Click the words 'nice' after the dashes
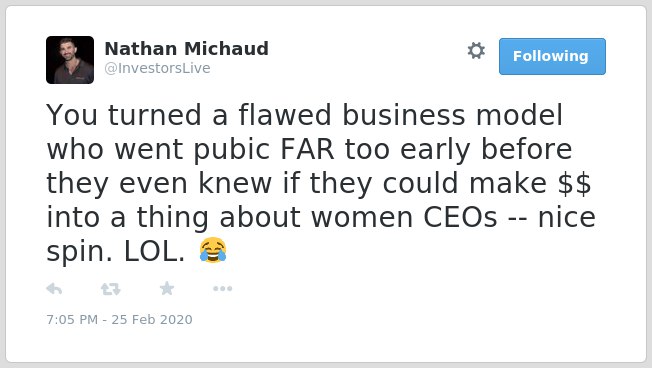652x368 pixels. (567, 217)
